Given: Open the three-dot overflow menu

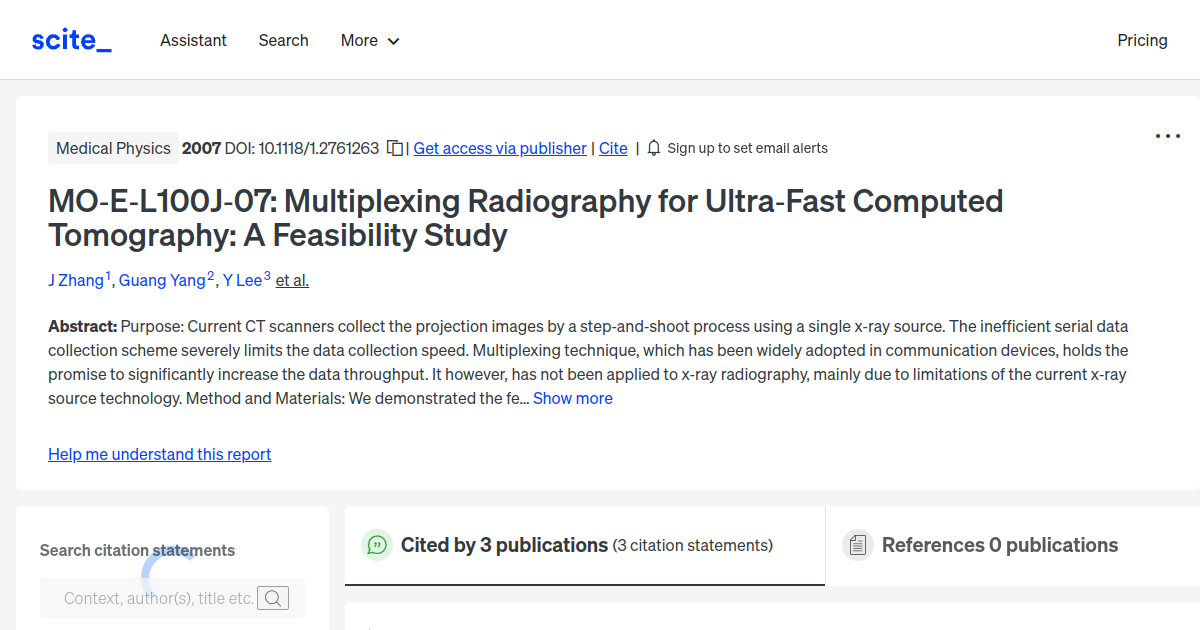Looking at the screenshot, I should [1167, 135].
